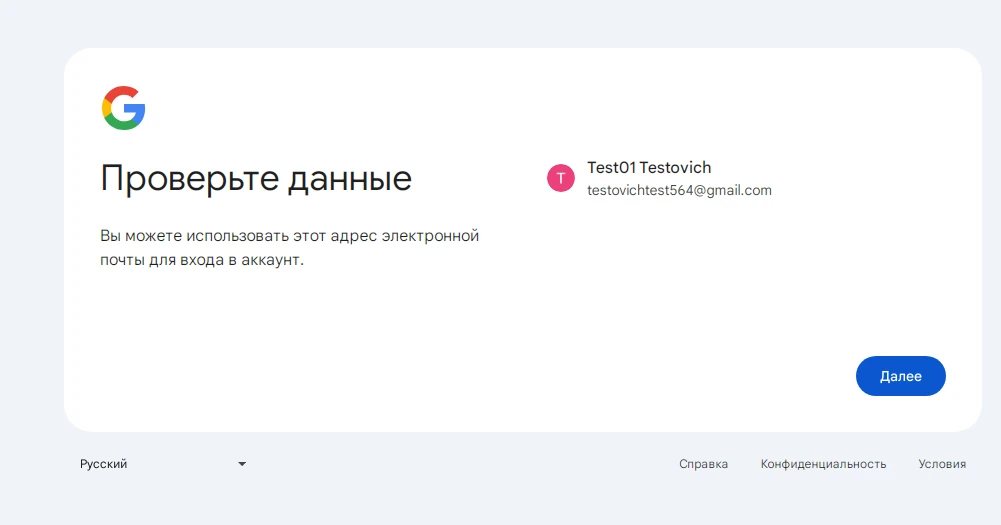
Task: Open the Конфиденциальность link
Action: (823, 464)
